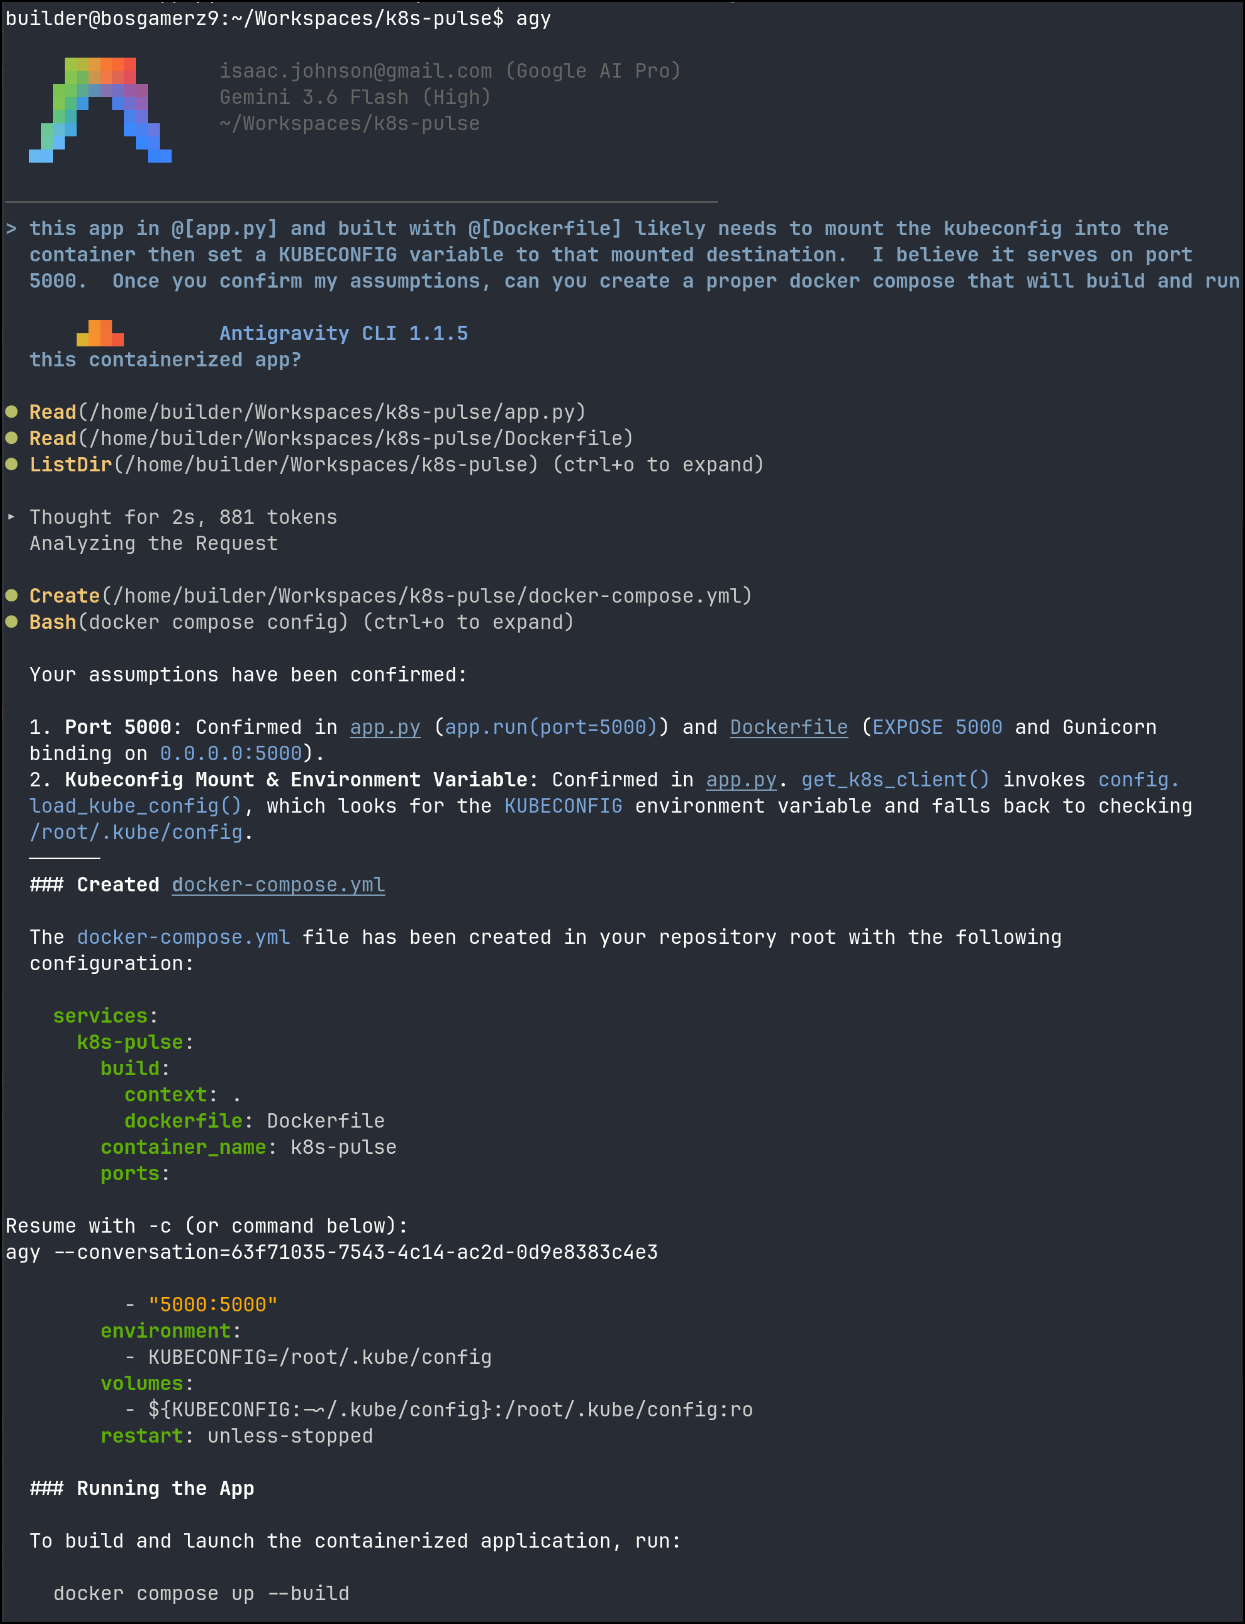Expand the Bash docker compose config output

[468, 623]
